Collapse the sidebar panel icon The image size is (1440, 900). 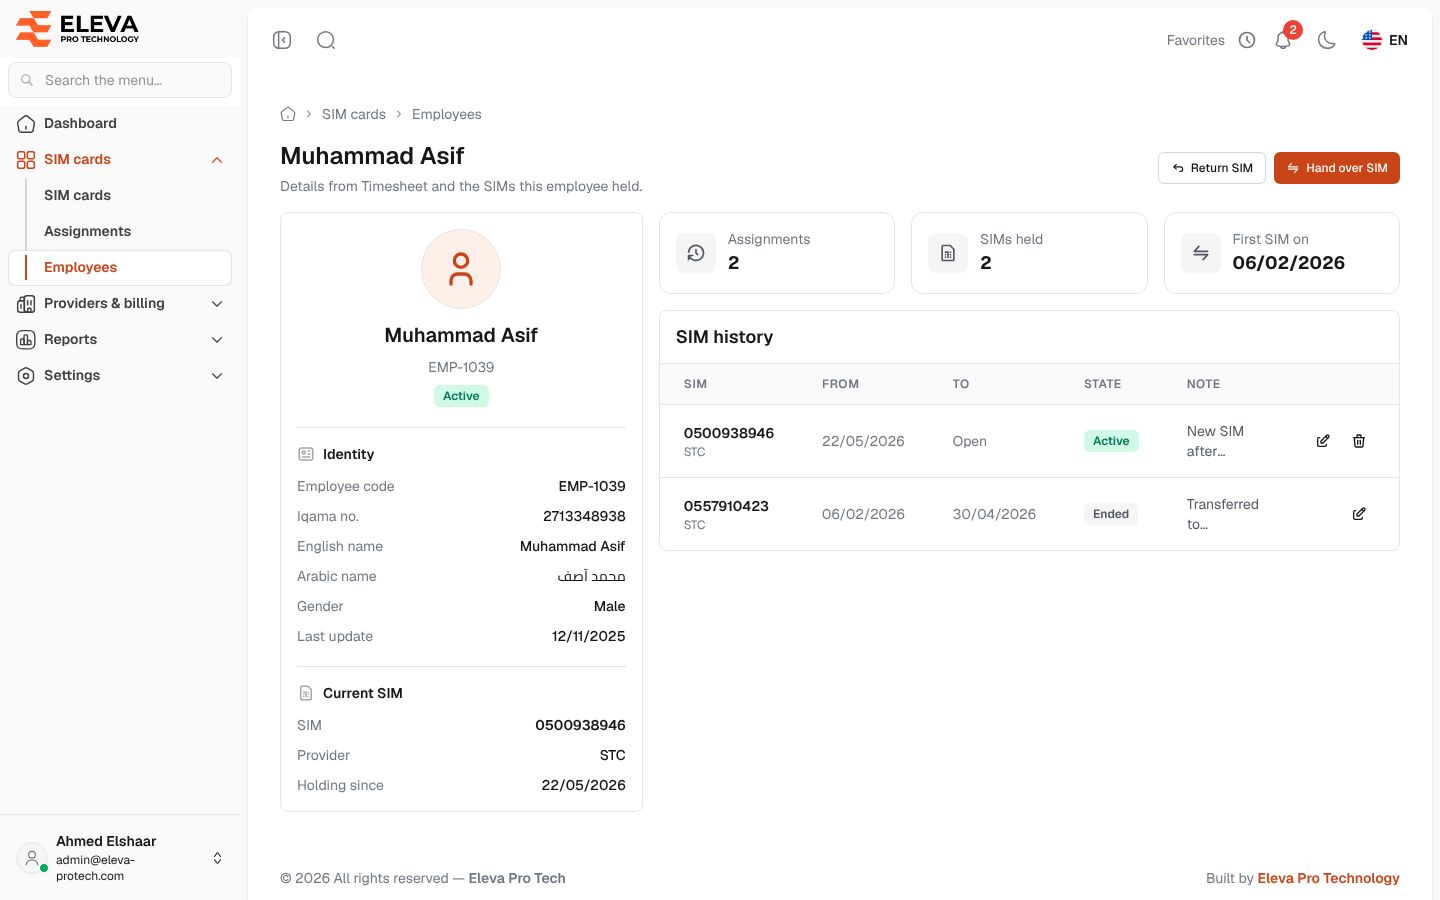click(x=282, y=40)
